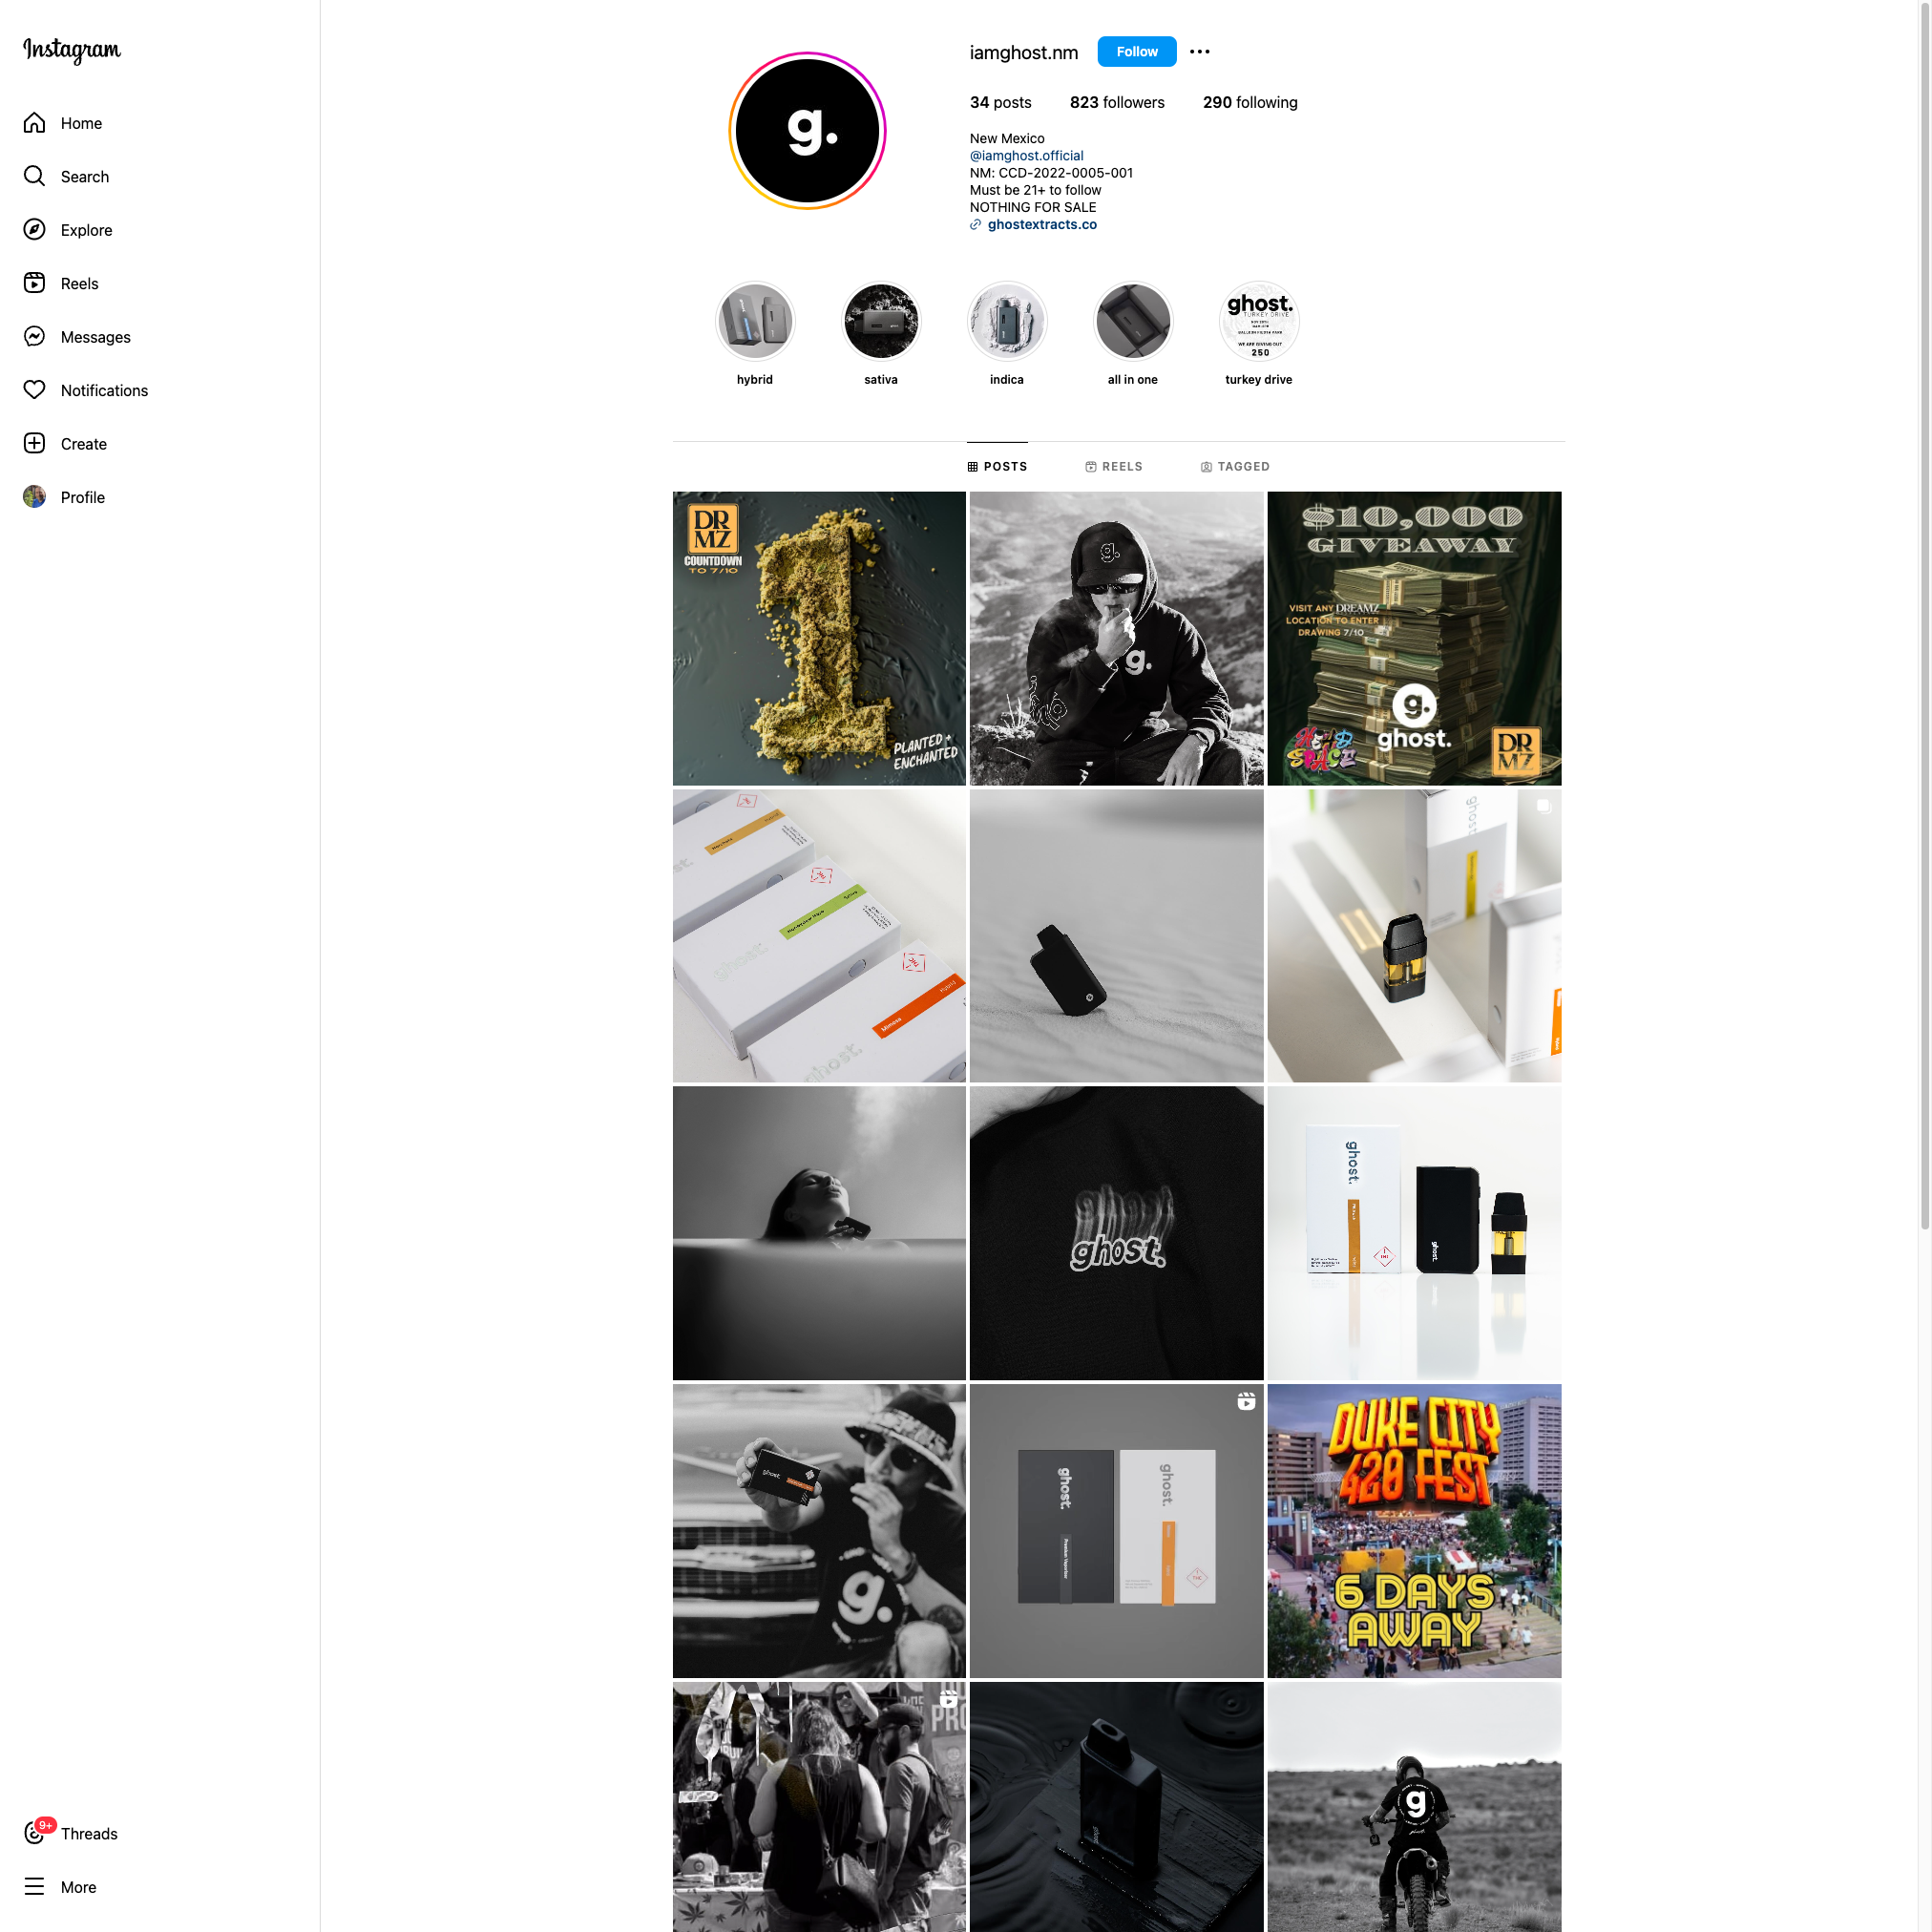This screenshot has width=1932, height=1932.
Task: View the 823 followers list
Action: 1117,103
